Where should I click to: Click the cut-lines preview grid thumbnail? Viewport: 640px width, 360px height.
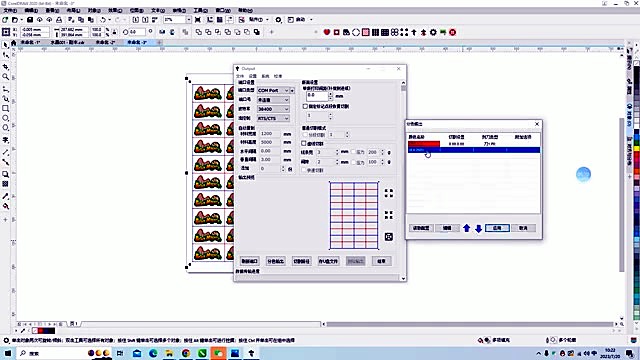[354, 216]
